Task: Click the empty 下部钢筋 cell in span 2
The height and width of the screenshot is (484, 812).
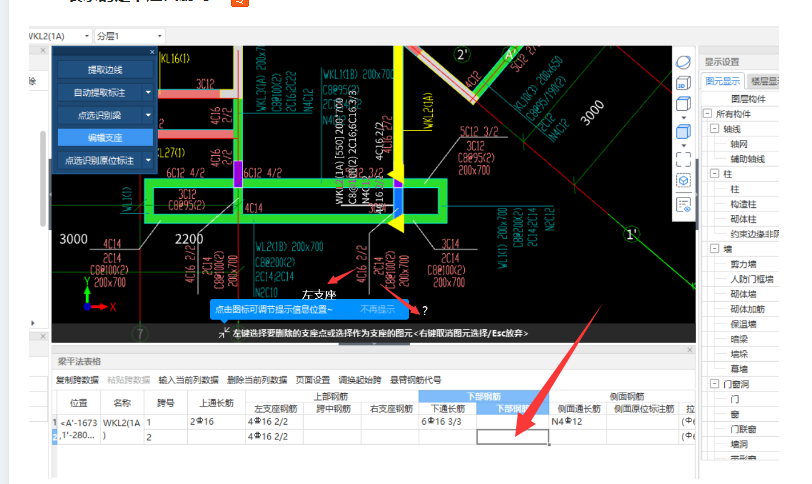Action: click(x=513, y=437)
